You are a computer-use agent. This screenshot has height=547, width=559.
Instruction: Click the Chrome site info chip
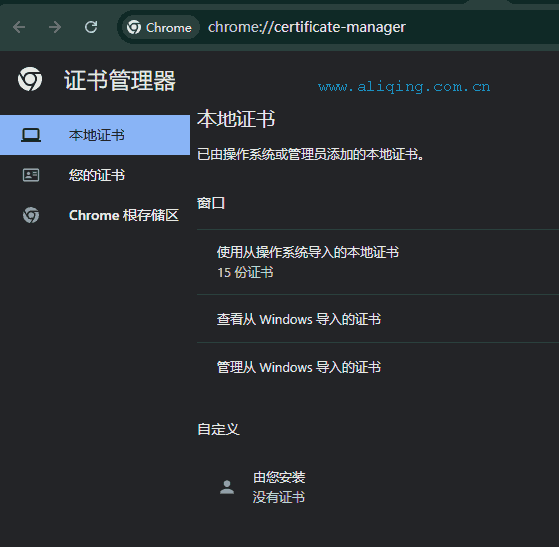[x=160, y=27]
